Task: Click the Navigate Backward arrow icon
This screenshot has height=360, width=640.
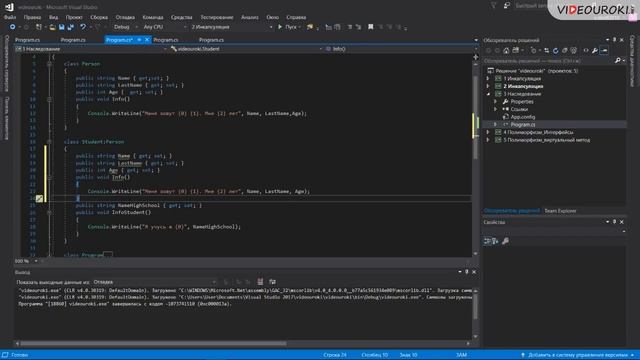Action: (13, 27)
